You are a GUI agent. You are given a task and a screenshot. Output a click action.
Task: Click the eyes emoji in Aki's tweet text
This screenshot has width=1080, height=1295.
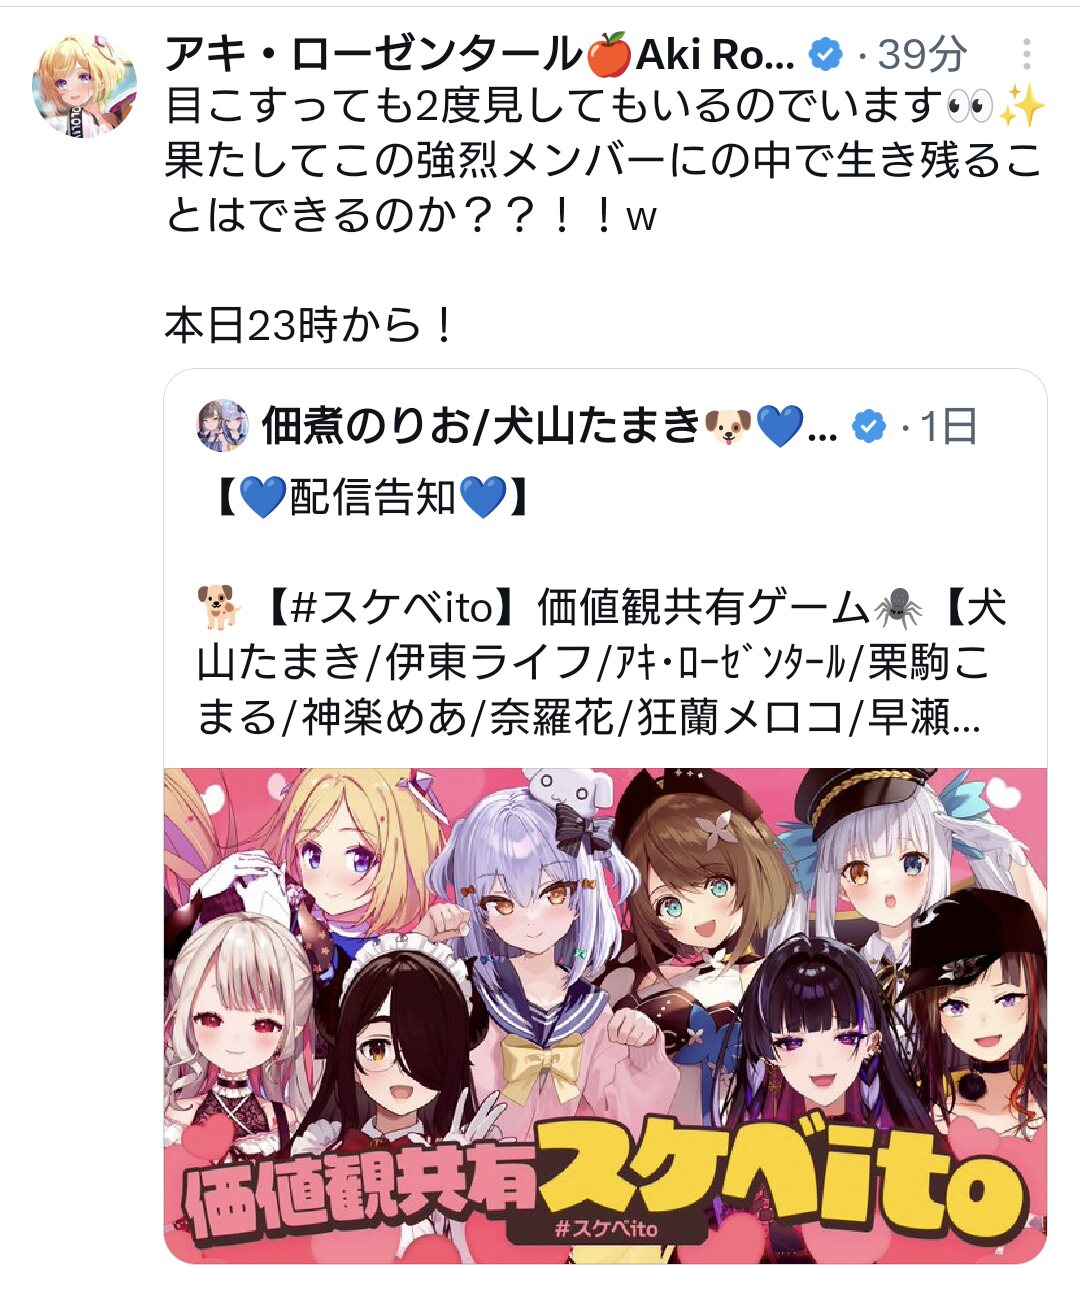969,106
